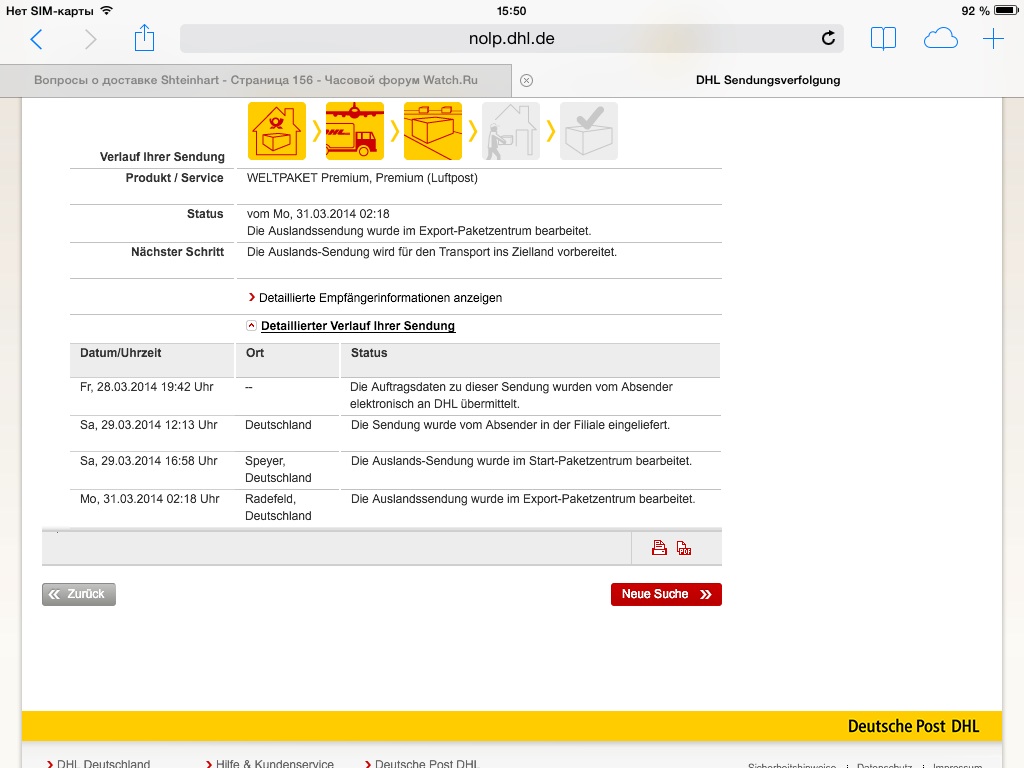The image size is (1024, 768).
Task: Click the greyed delivered checkmark step icon
Action: pyautogui.click(x=588, y=131)
